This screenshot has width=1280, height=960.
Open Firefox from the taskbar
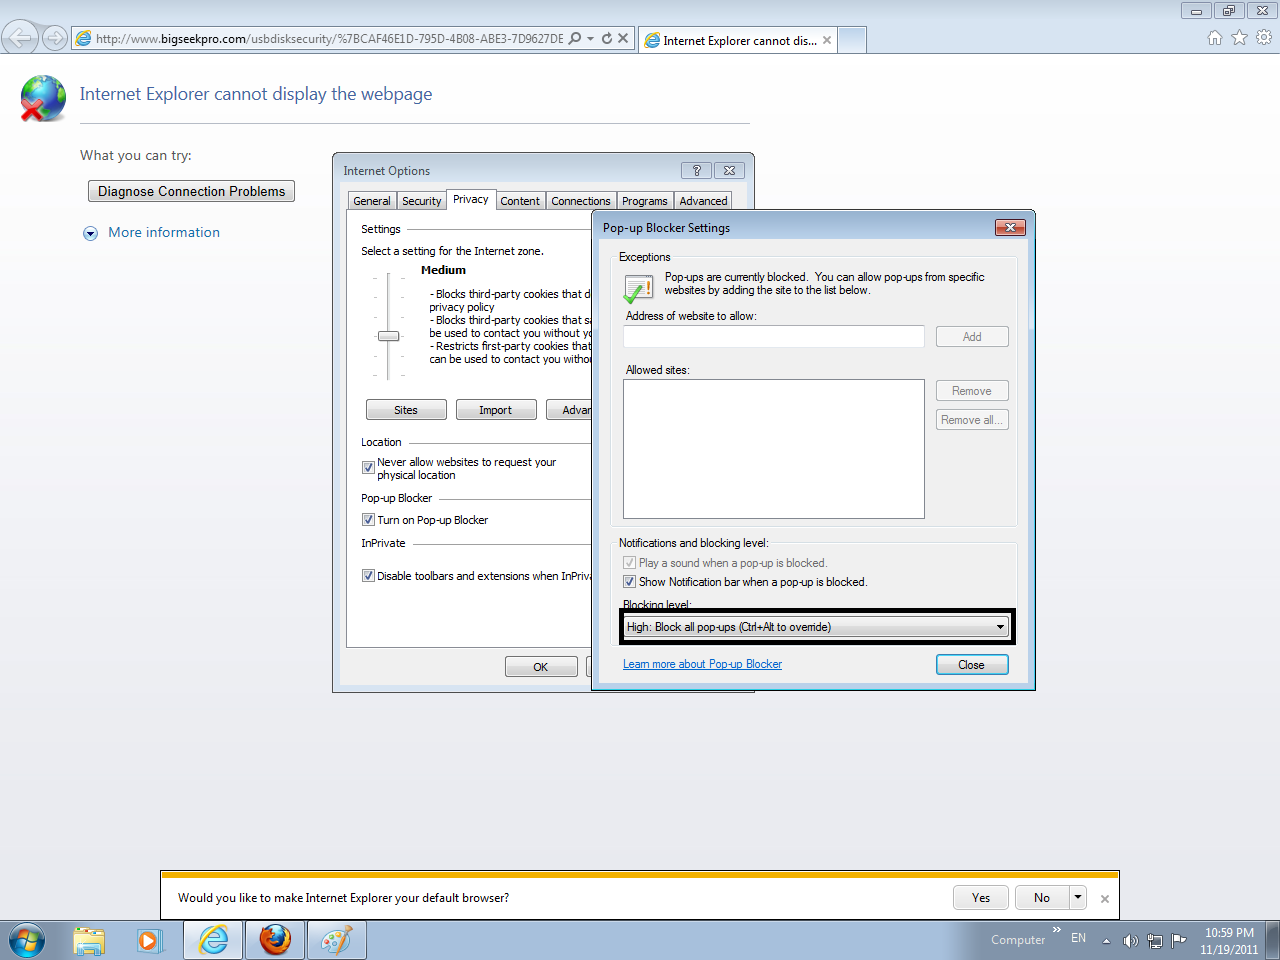(275, 941)
